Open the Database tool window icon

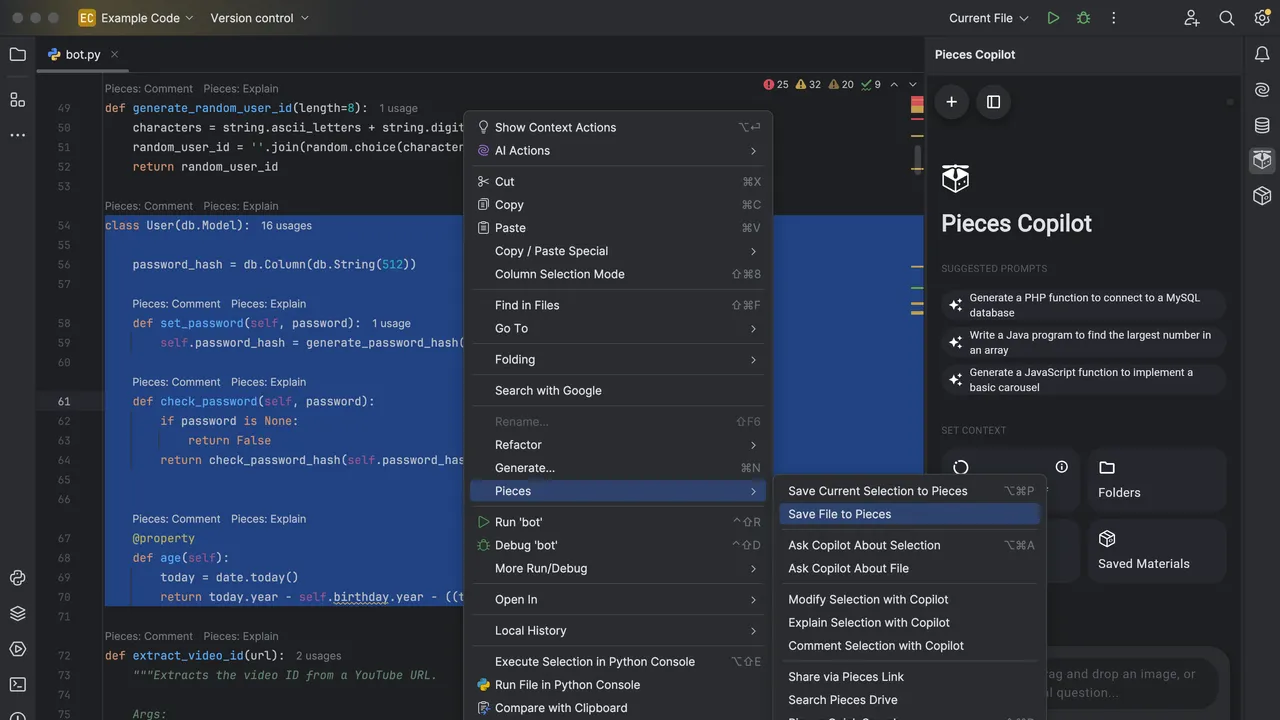click(1262, 125)
